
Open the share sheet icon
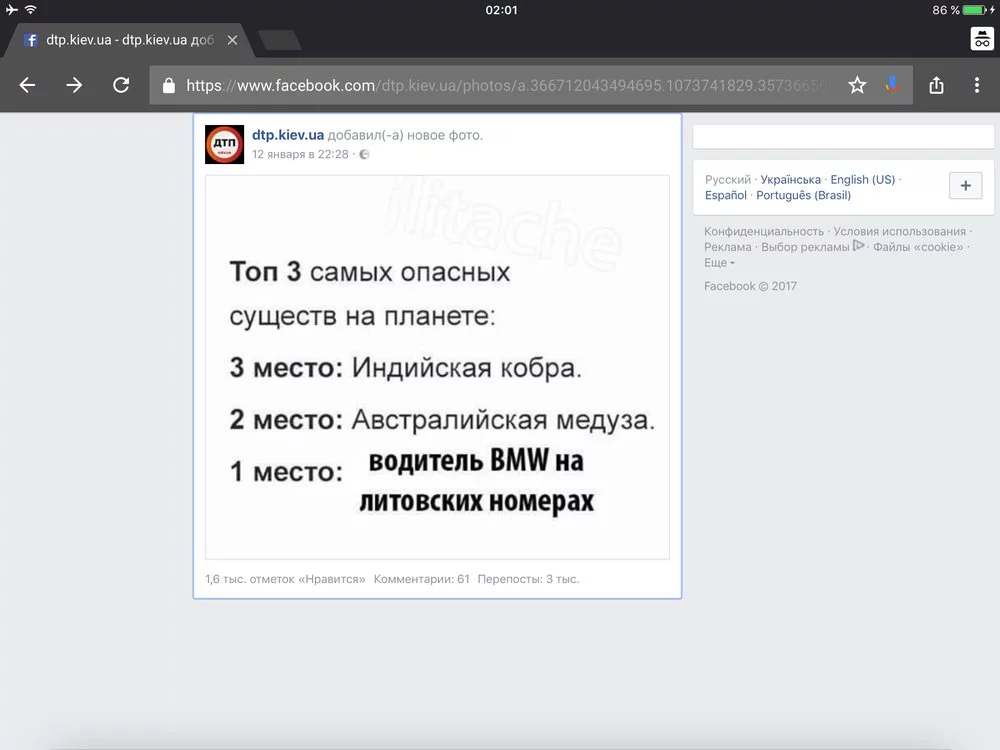point(936,85)
